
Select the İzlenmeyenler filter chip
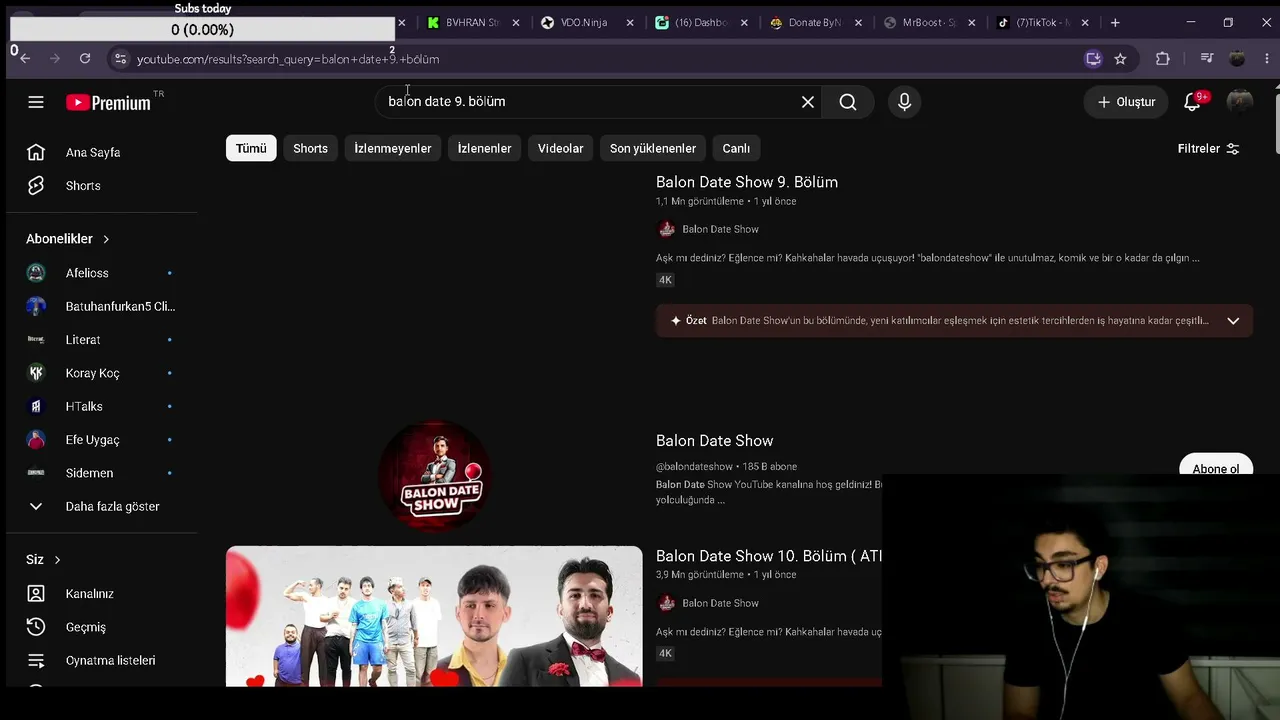tap(393, 148)
